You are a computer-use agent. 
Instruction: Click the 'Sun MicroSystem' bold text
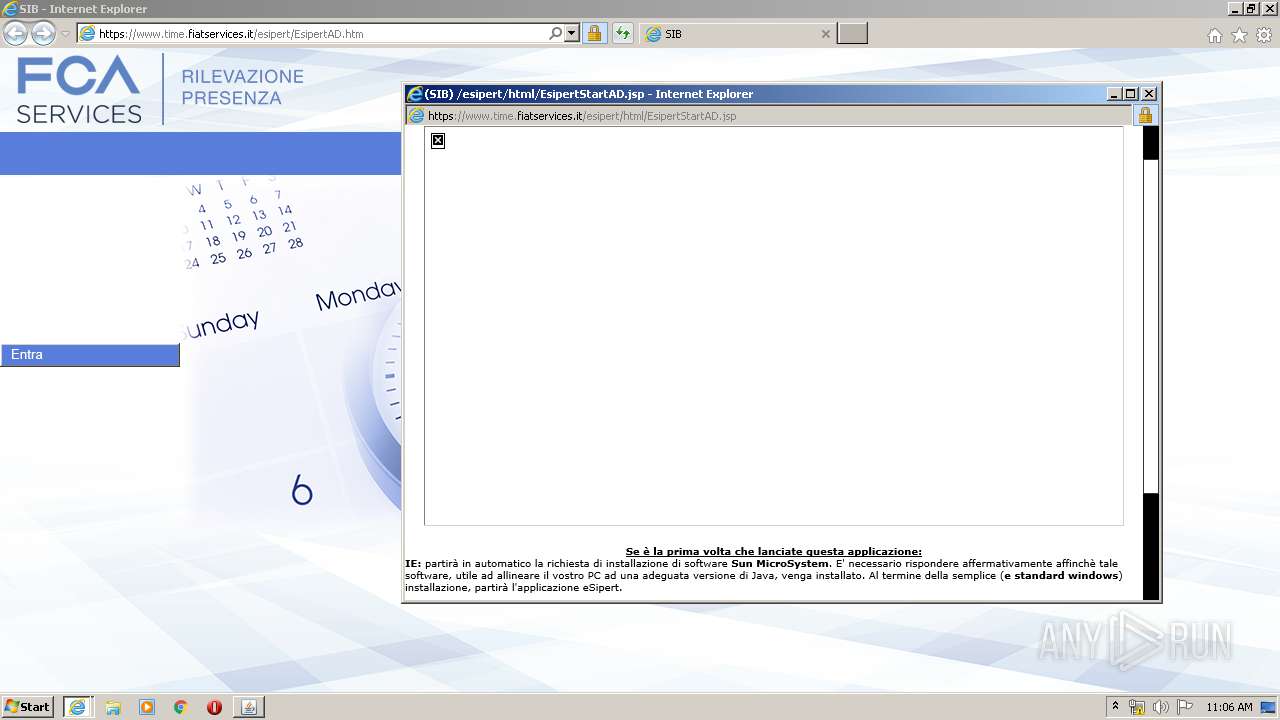pos(780,564)
